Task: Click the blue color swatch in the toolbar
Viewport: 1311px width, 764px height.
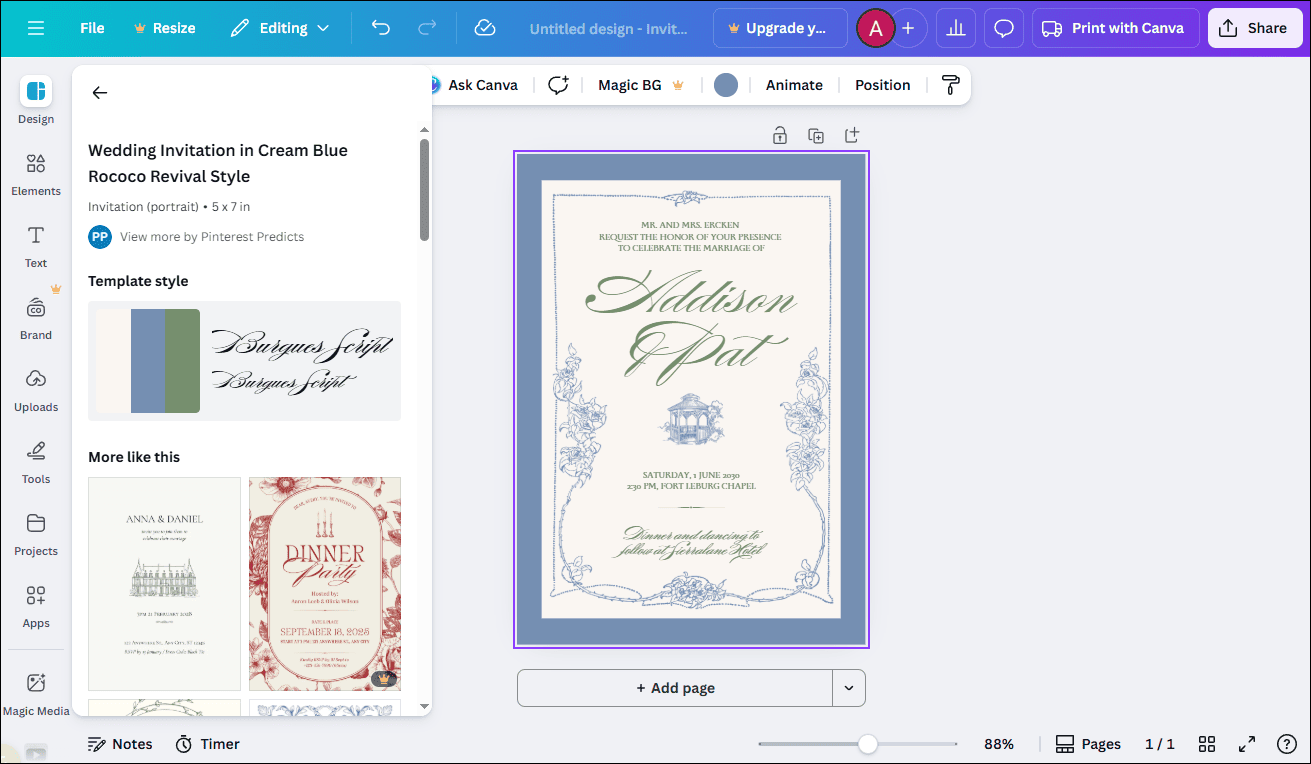Action: 725,85
